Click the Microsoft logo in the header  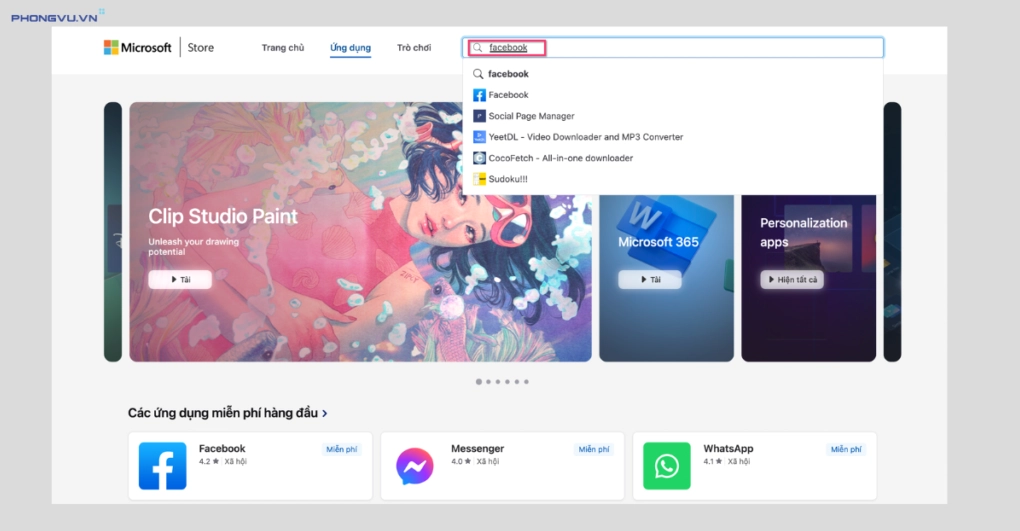click(137, 48)
